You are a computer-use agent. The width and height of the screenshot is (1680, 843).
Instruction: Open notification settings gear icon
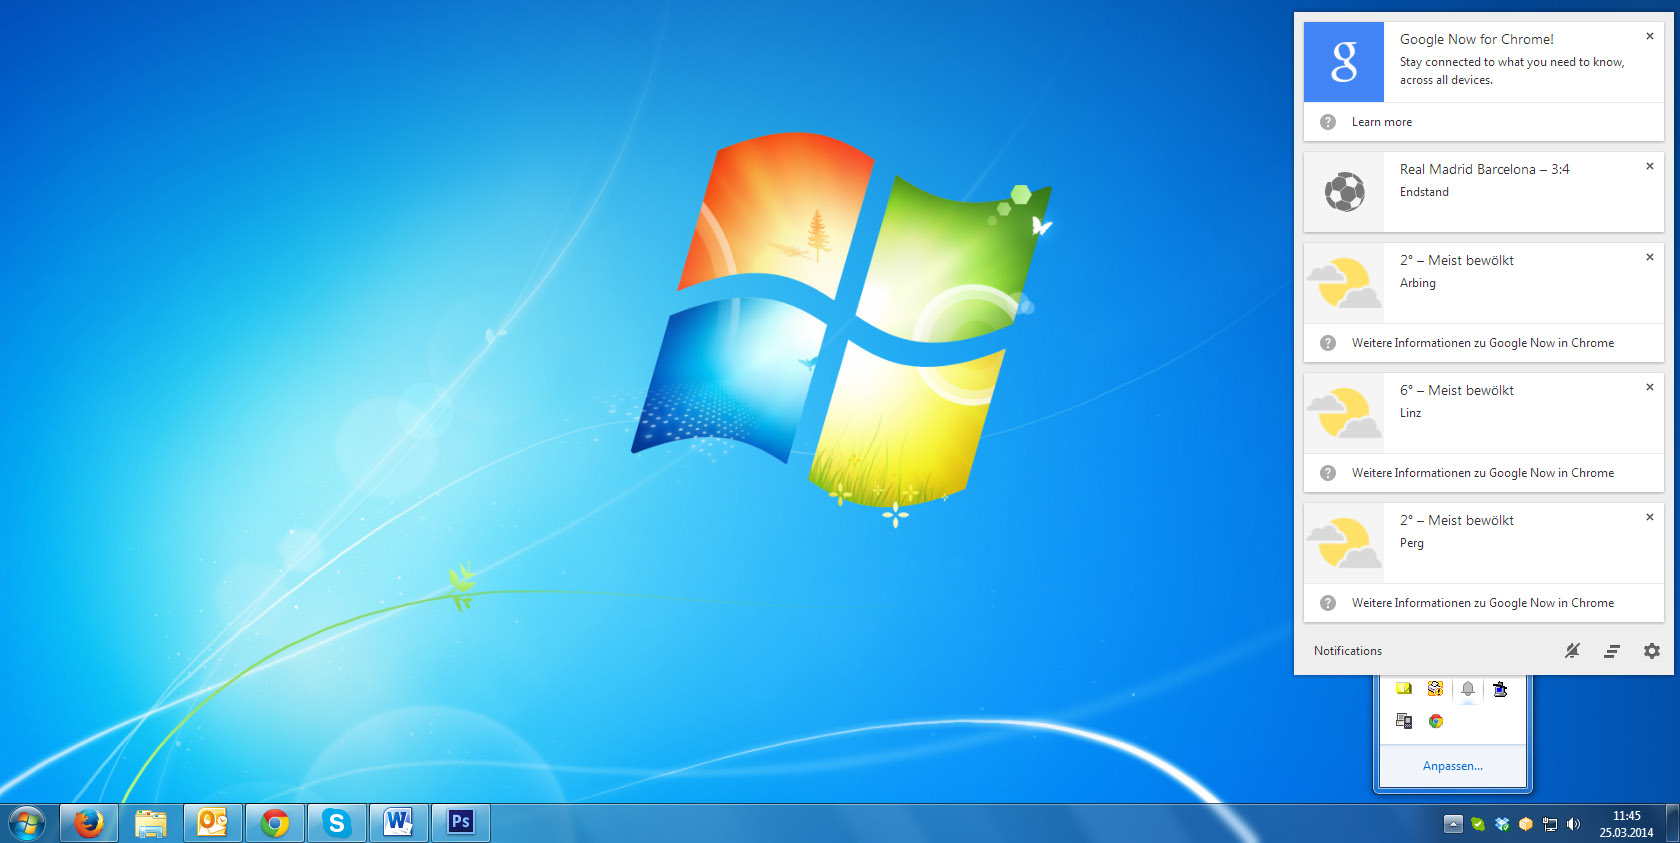(x=1652, y=651)
